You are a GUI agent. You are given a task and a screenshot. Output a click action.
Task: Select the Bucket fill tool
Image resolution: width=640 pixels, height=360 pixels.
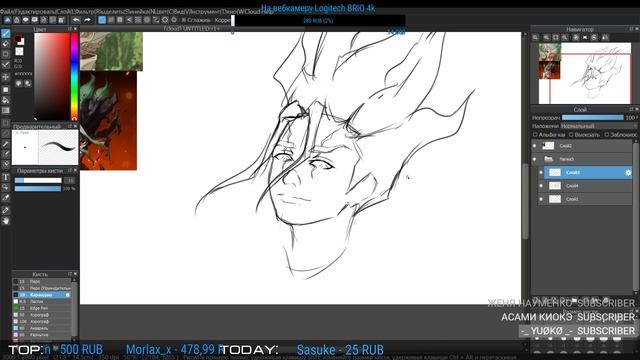pos(6,100)
